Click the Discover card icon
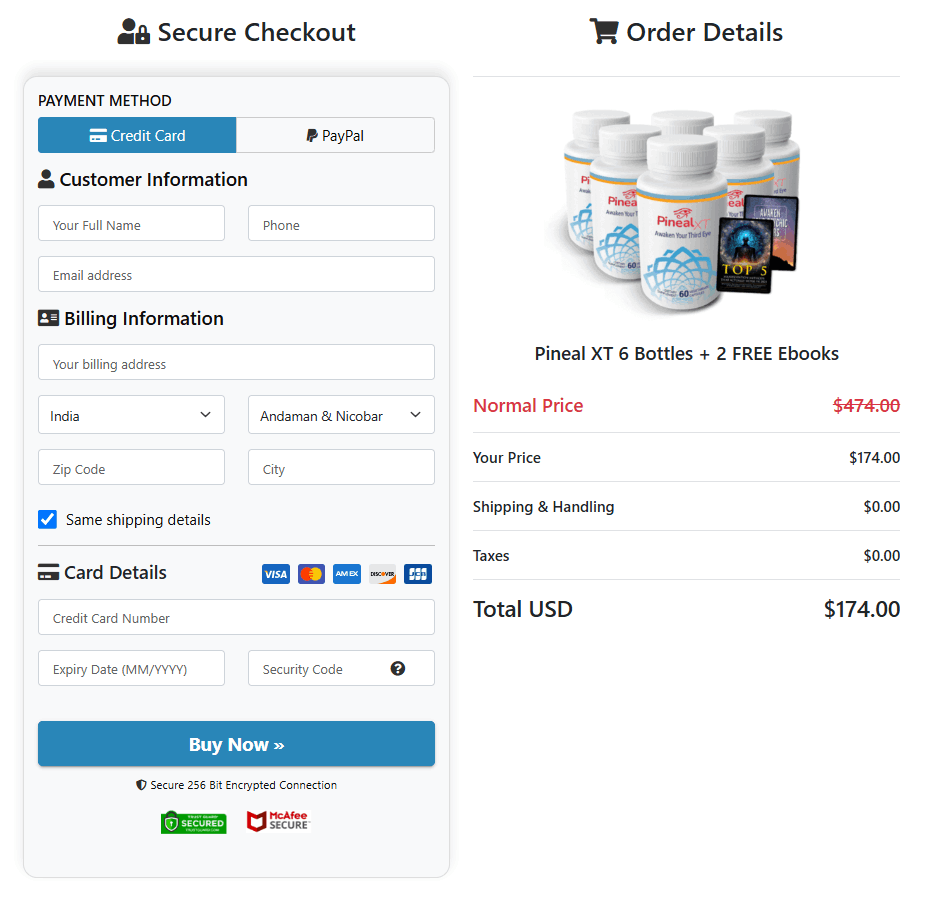 [x=382, y=574]
